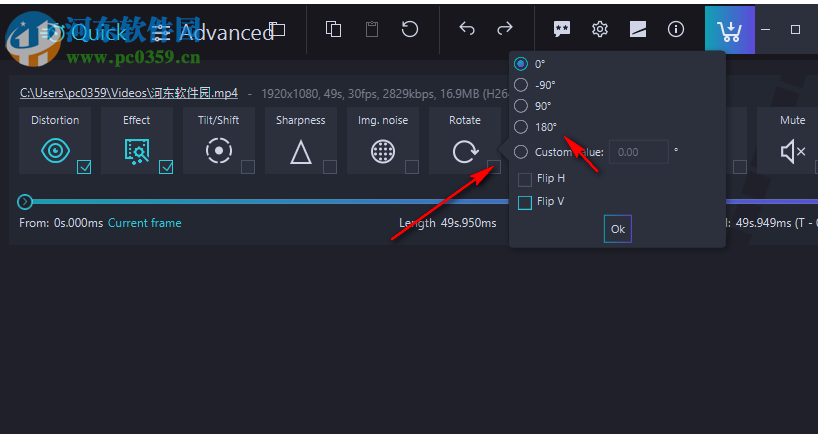818x434 pixels.
Task: Open the info about icon
Action: [x=676, y=29]
